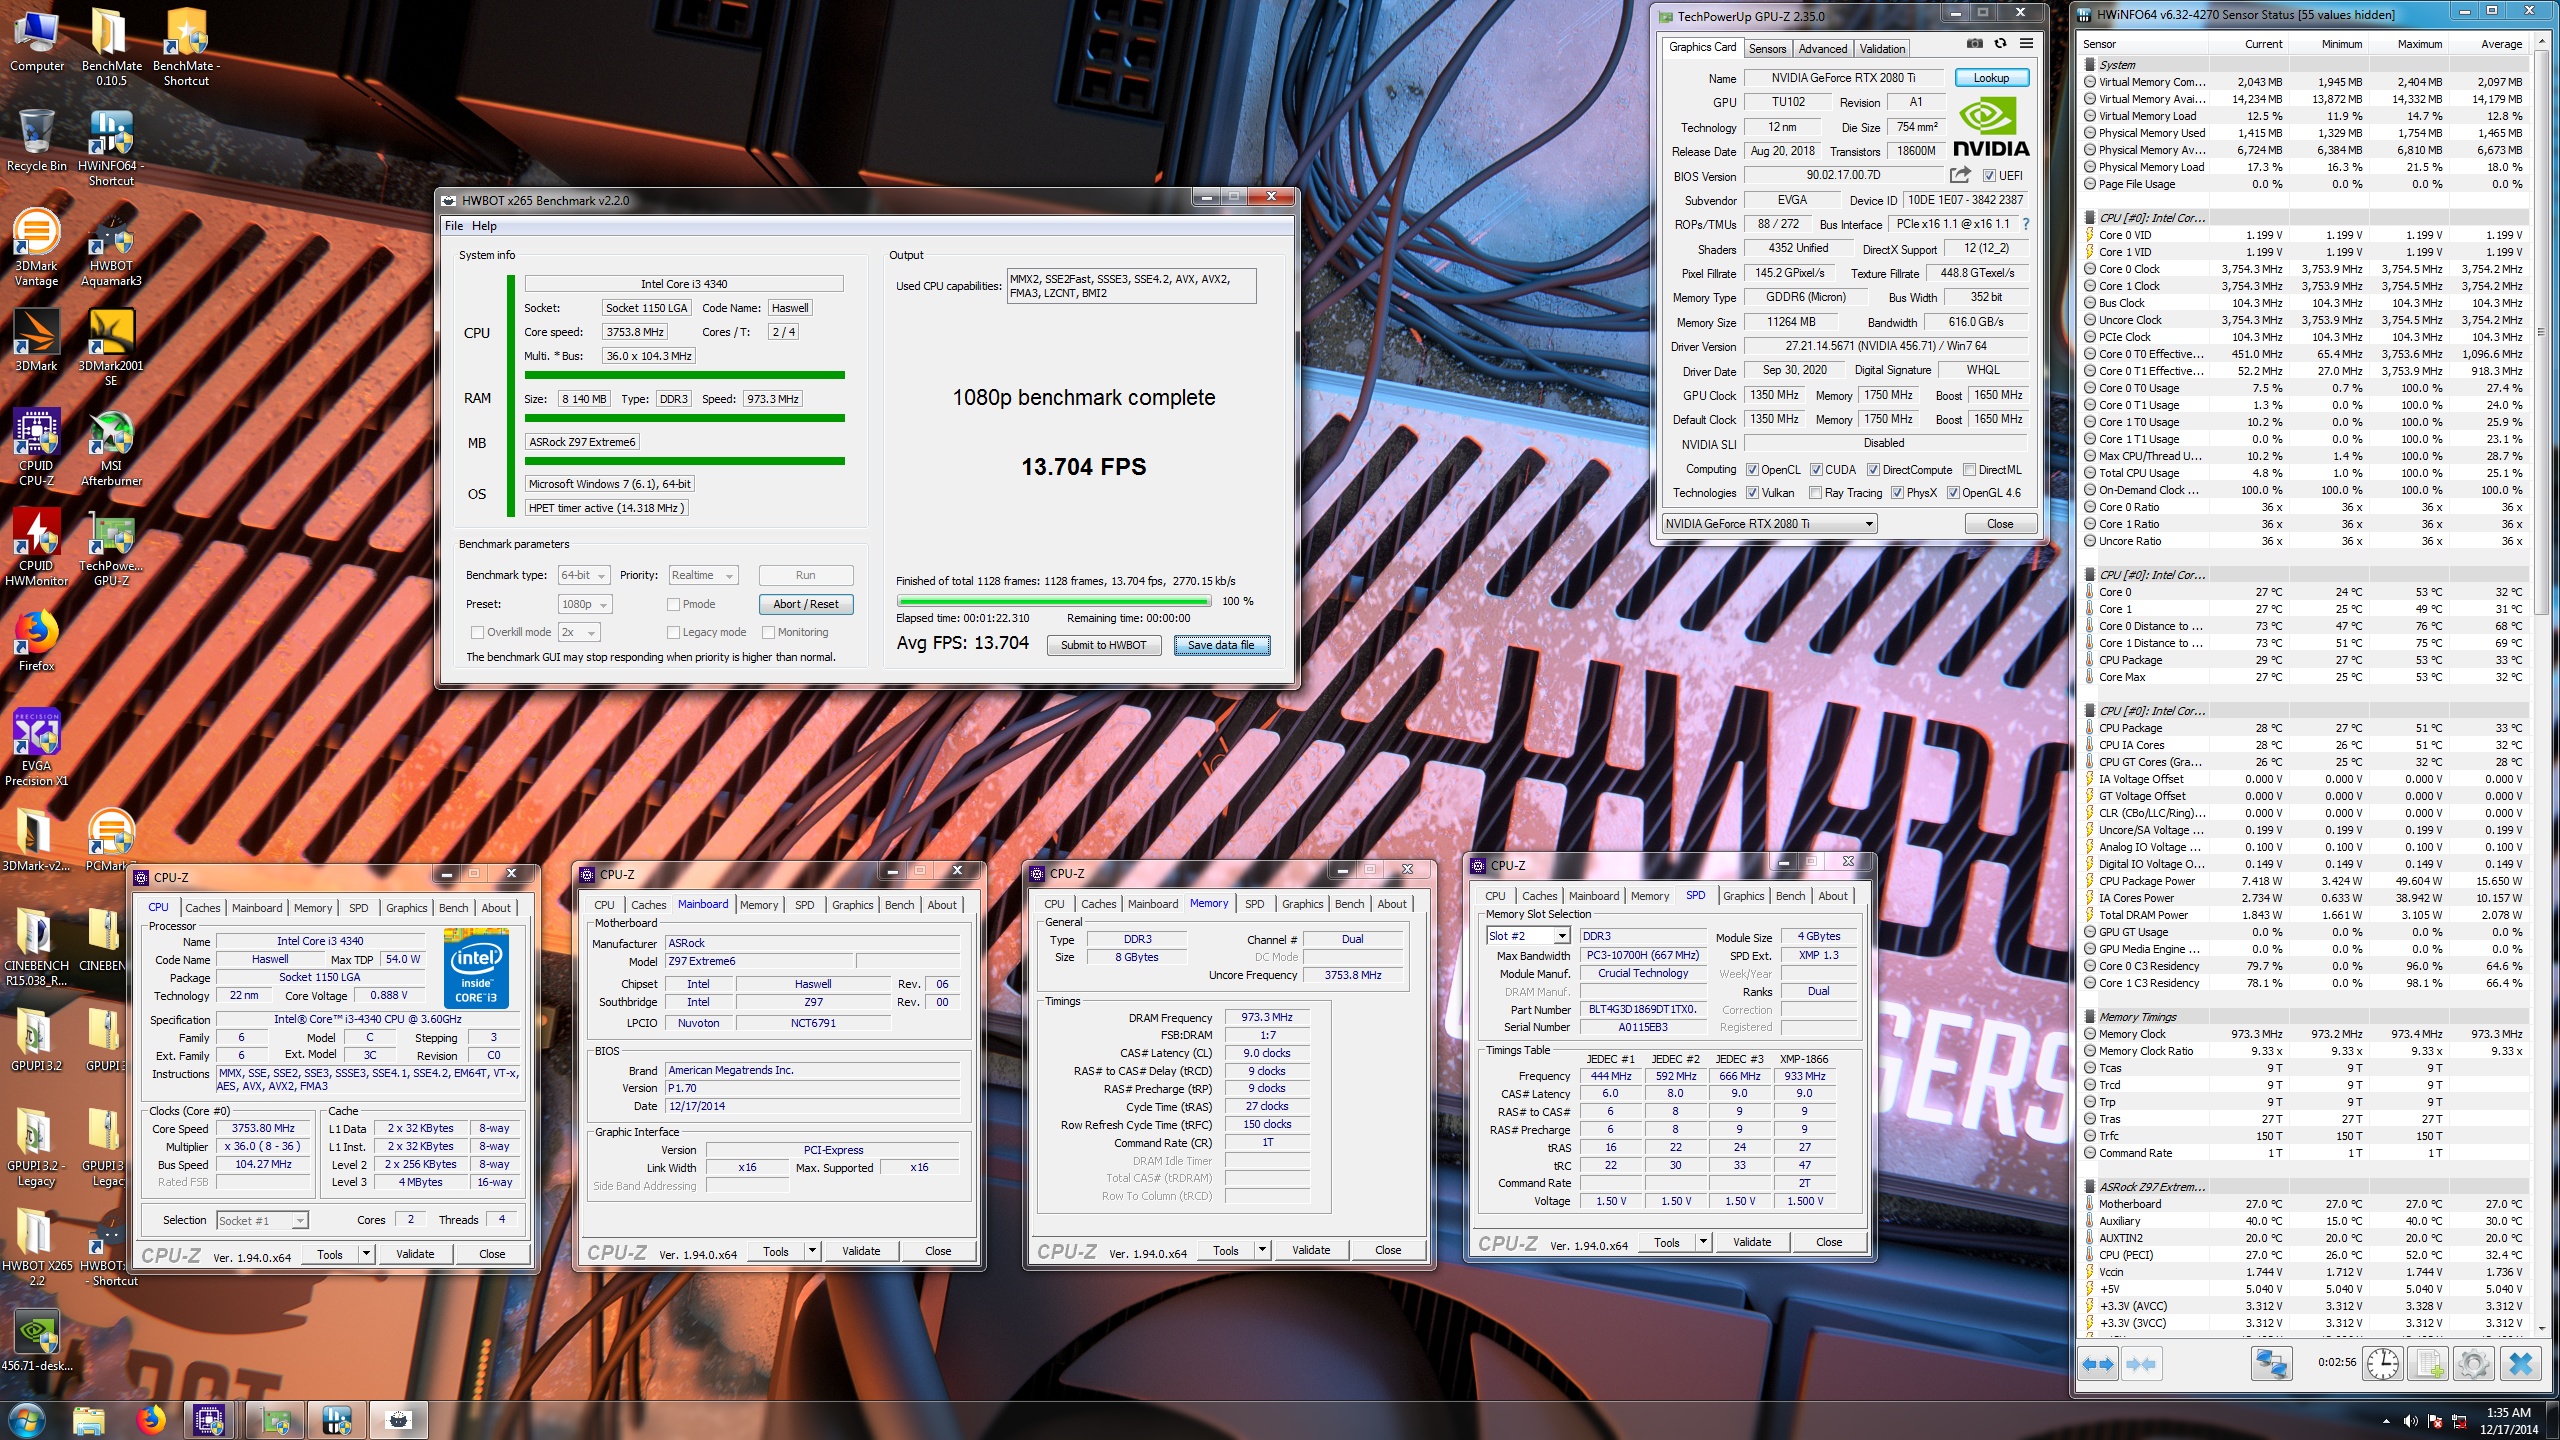Image resolution: width=2560 pixels, height=1440 pixels.
Task: Expand the Tools dropdown arrow in the CPU-Z Mainboard window
Action: pyautogui.click(x=812, y=1251)
